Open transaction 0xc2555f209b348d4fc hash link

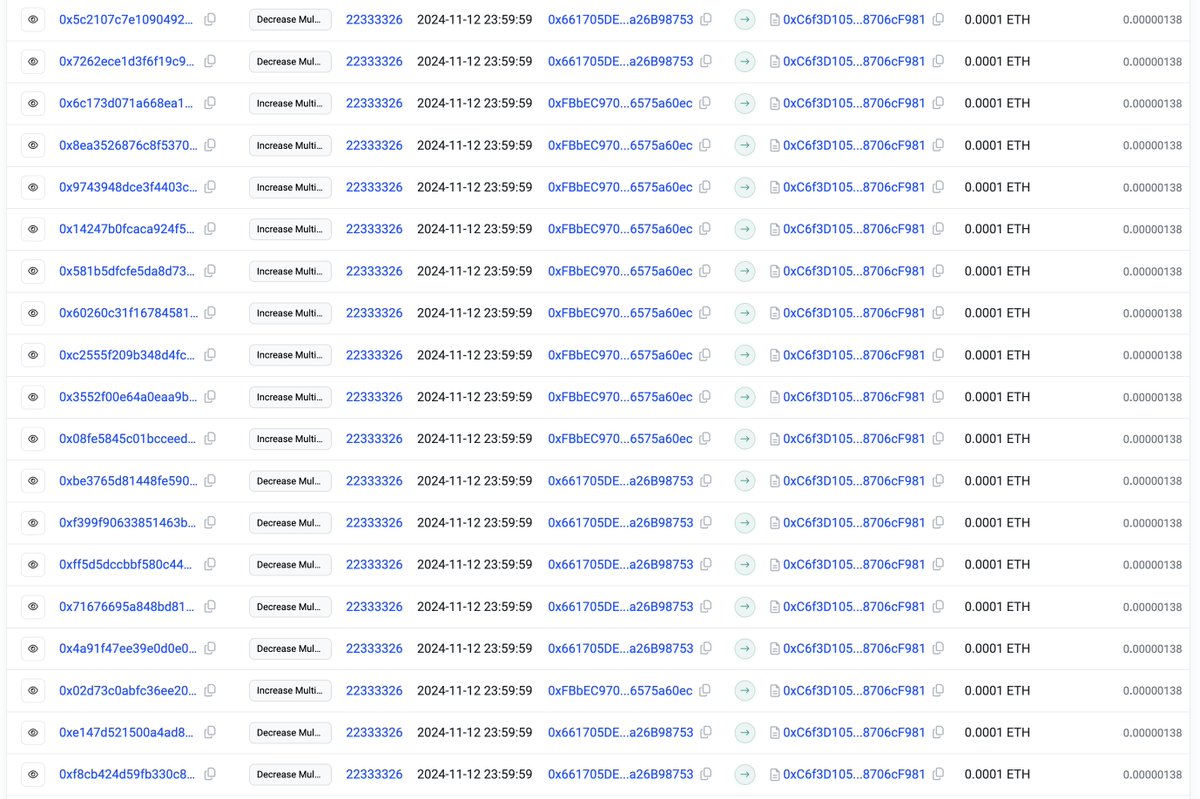128,355
